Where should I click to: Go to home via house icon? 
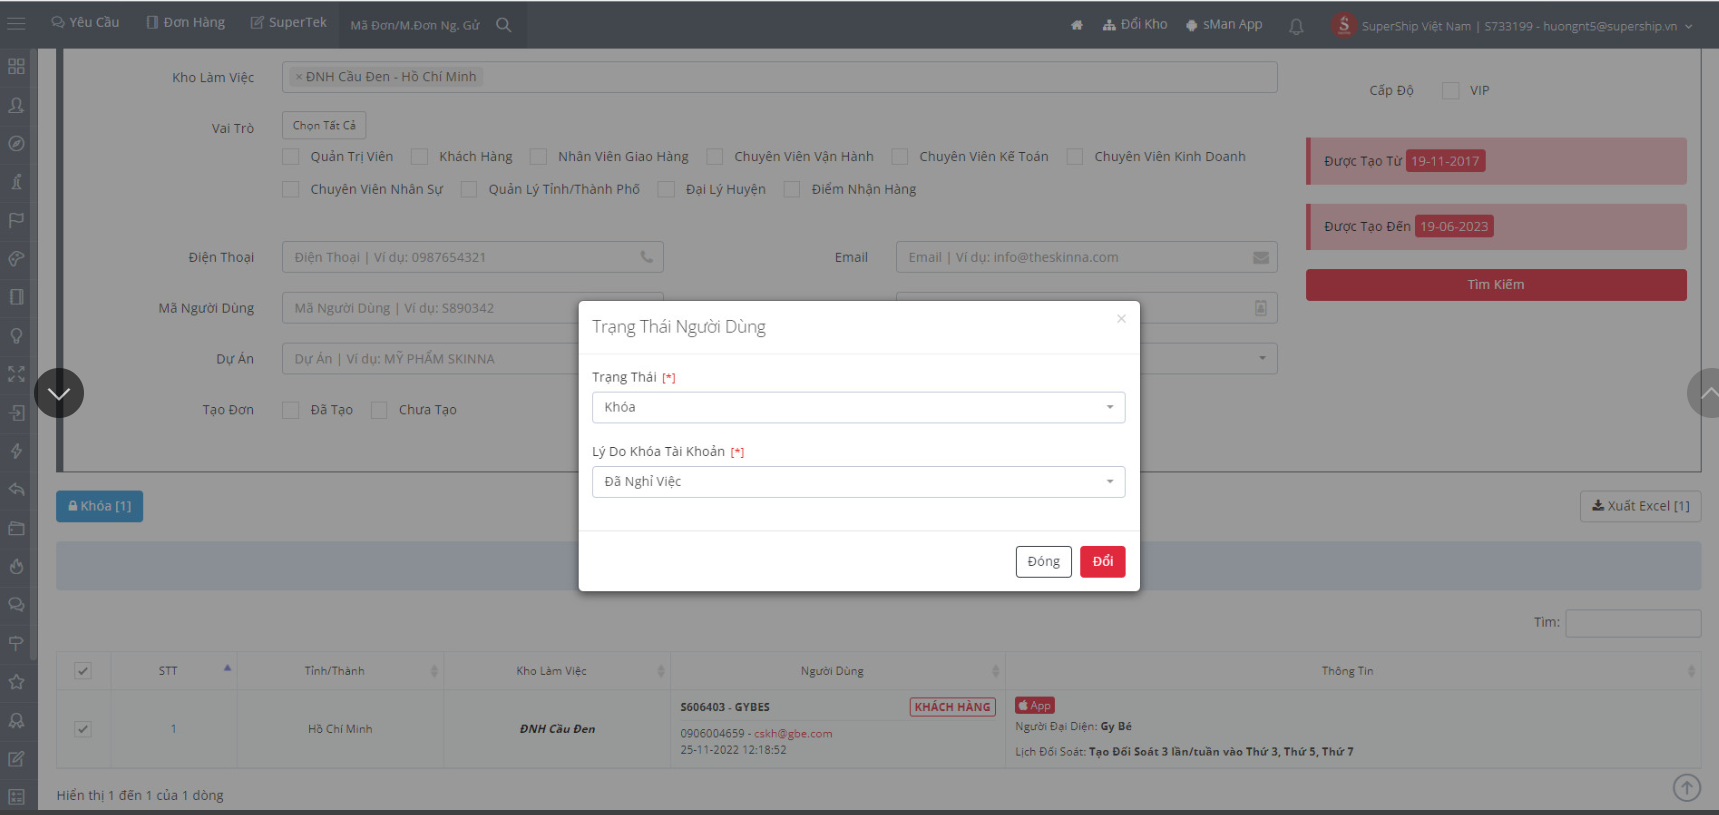click(1077, 25)
